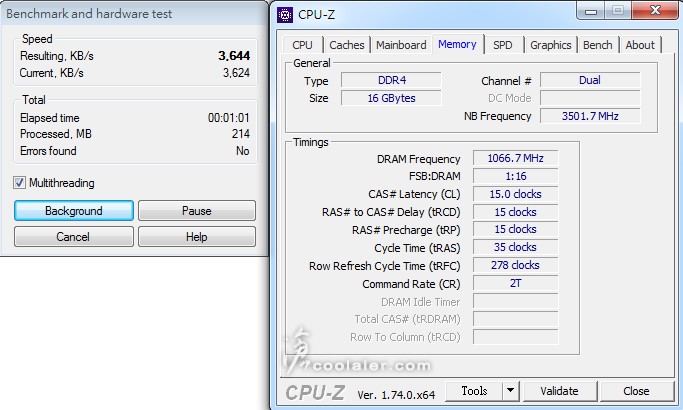Click the Tools button in CPU-Z
This screenshot has width=683, height=410.
pyautogui.click(x=474, y=391)
